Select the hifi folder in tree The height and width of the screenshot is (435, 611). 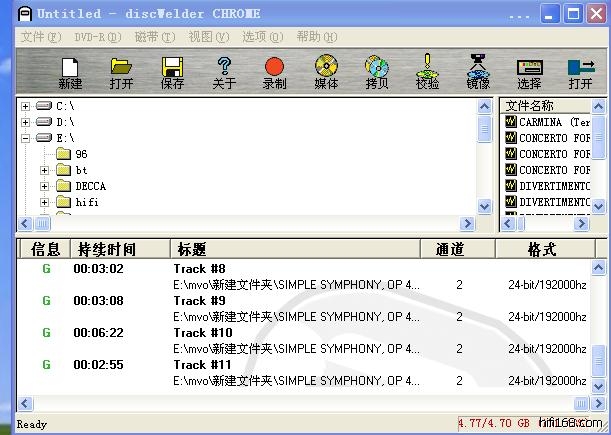click(87, 202)
